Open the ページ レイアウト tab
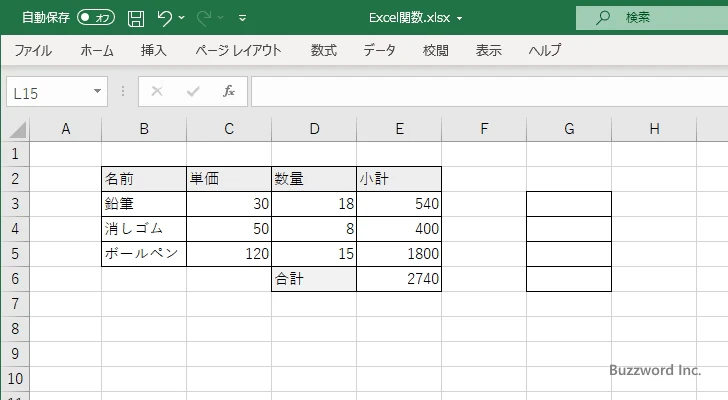Viewport: 728px width, 400px height. tap(238, 50)
